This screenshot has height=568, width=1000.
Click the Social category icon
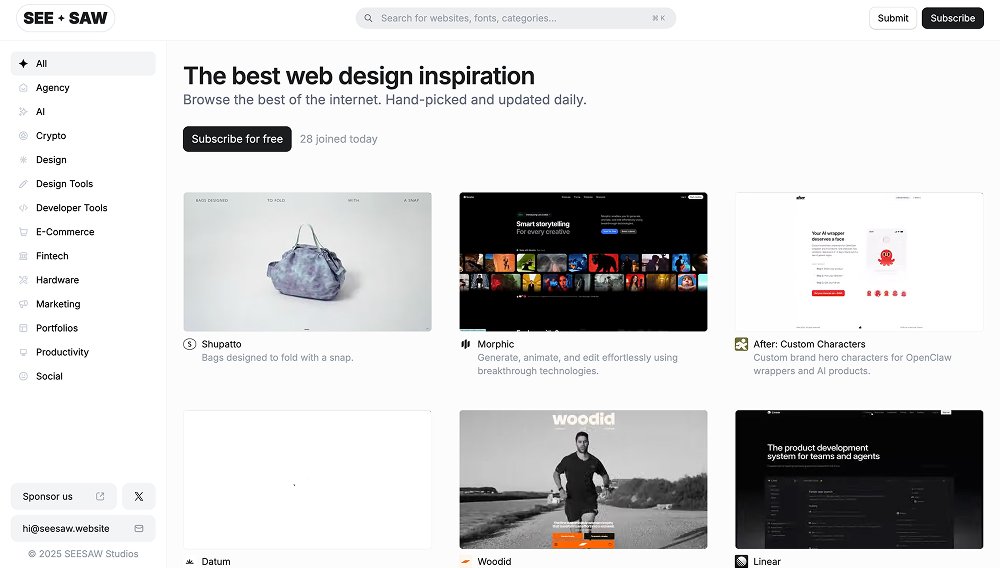[x=24, y=376]
